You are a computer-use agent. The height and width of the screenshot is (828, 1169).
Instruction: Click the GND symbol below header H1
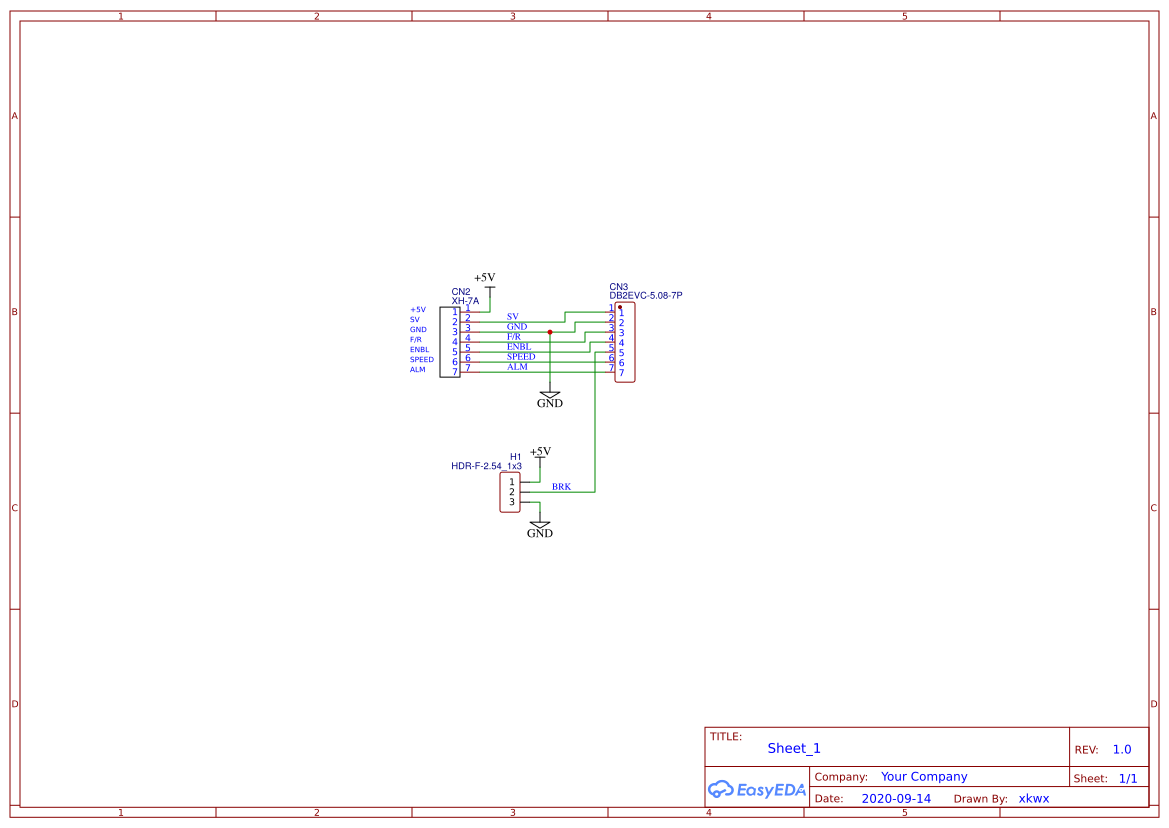coord(540,527)
